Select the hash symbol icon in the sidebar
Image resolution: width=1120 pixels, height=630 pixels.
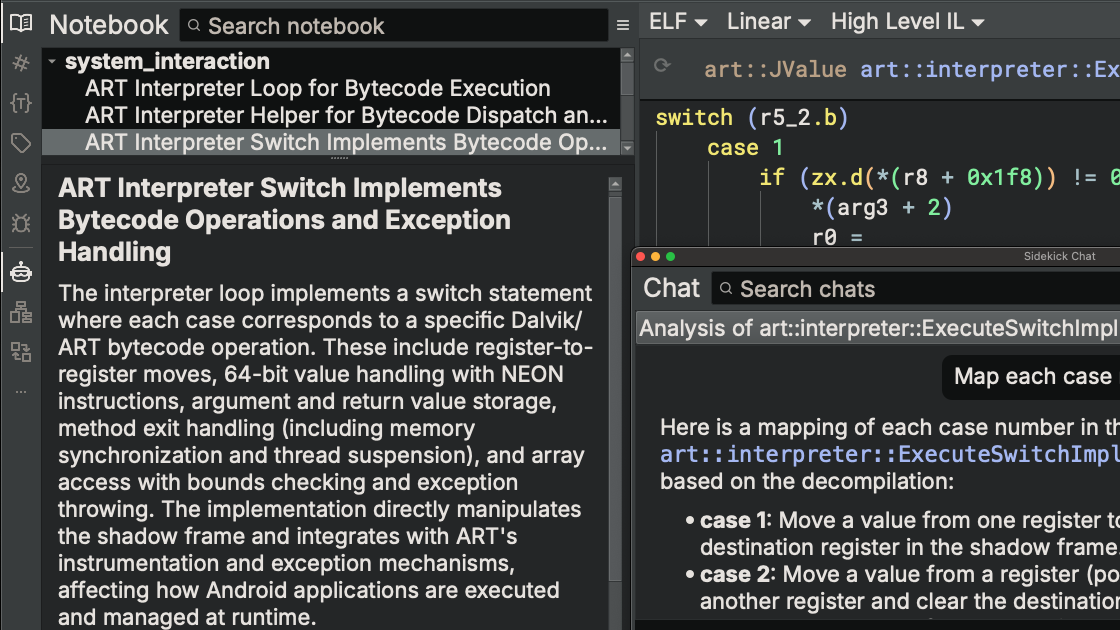(20, 63)
